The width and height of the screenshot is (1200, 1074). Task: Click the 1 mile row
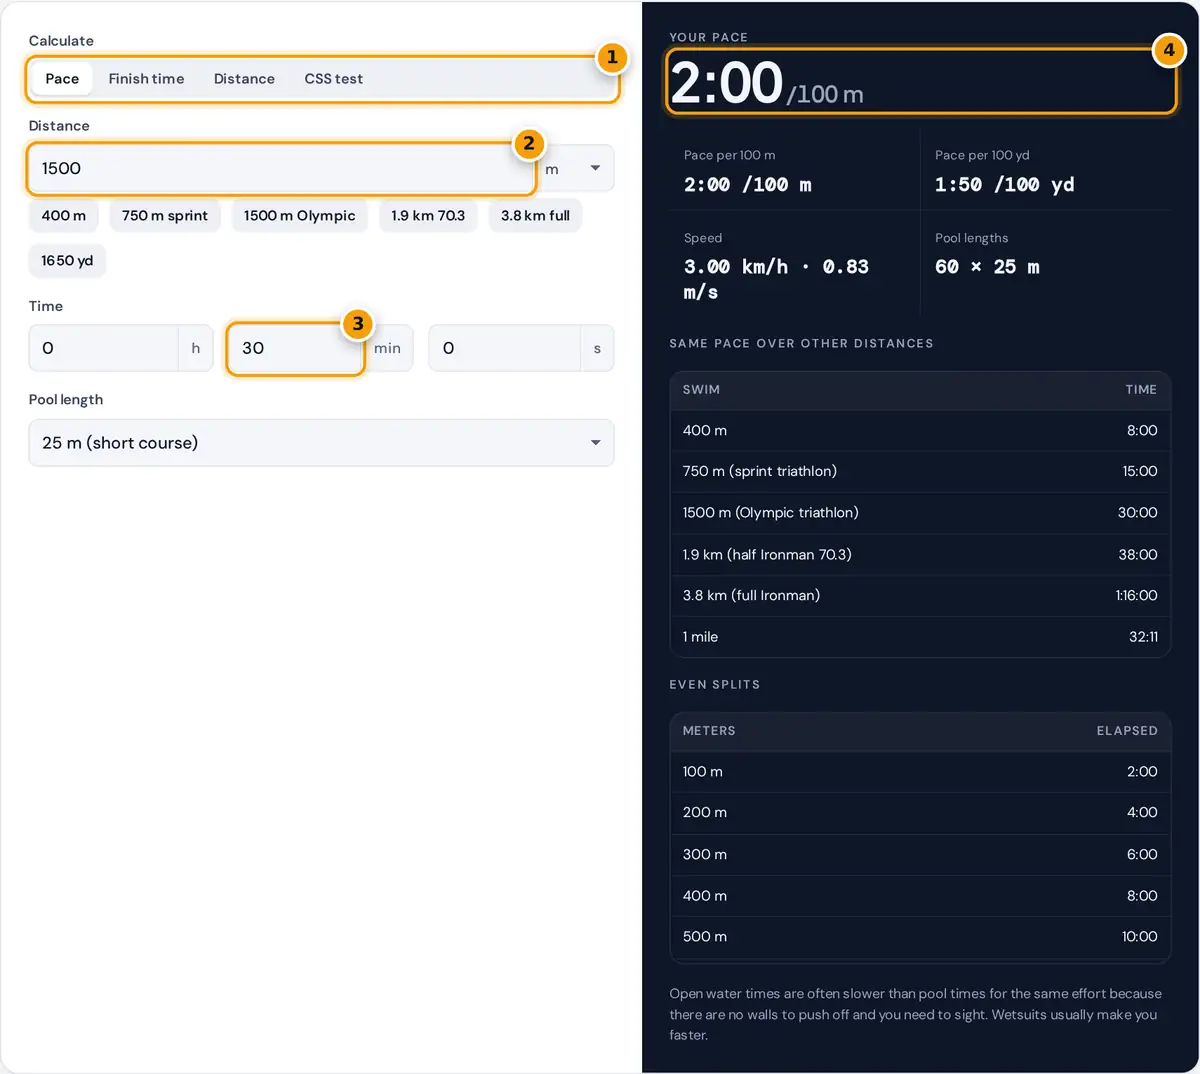point(920,636)
